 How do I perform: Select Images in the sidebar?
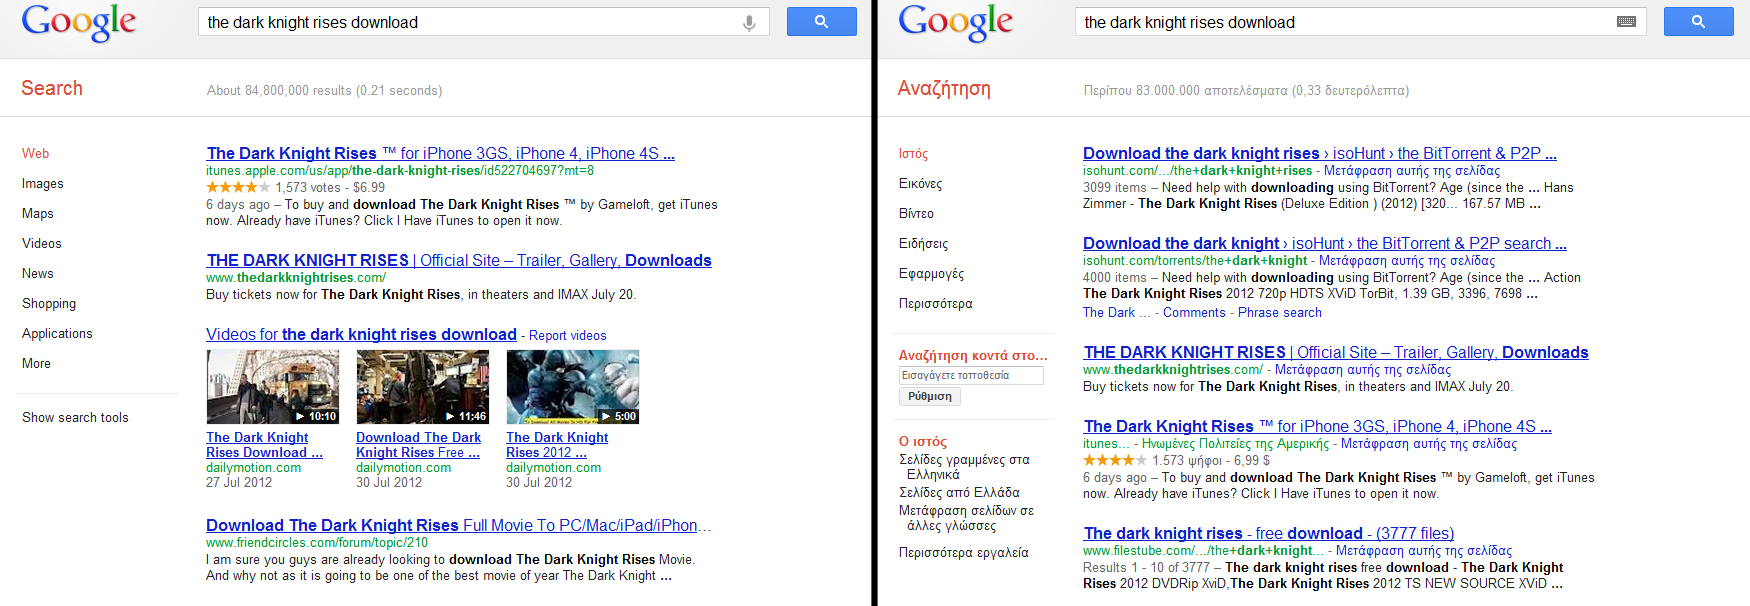43,183
